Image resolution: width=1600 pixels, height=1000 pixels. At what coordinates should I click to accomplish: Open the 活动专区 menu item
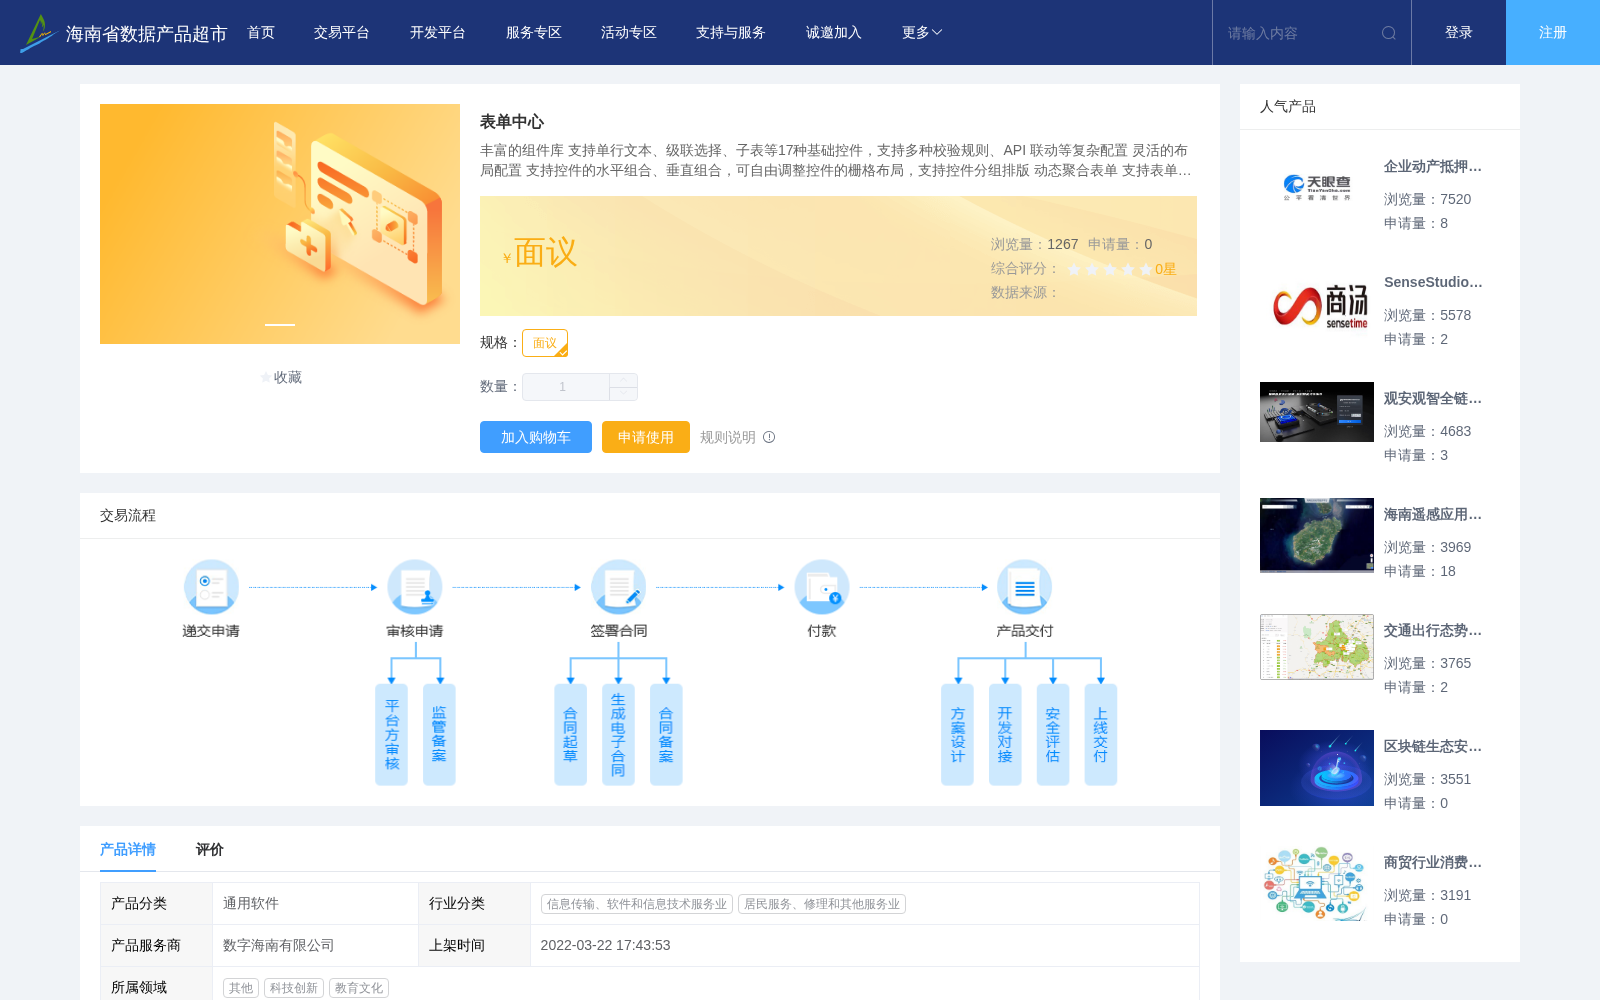pyautogui.click(x=629, y=33)
